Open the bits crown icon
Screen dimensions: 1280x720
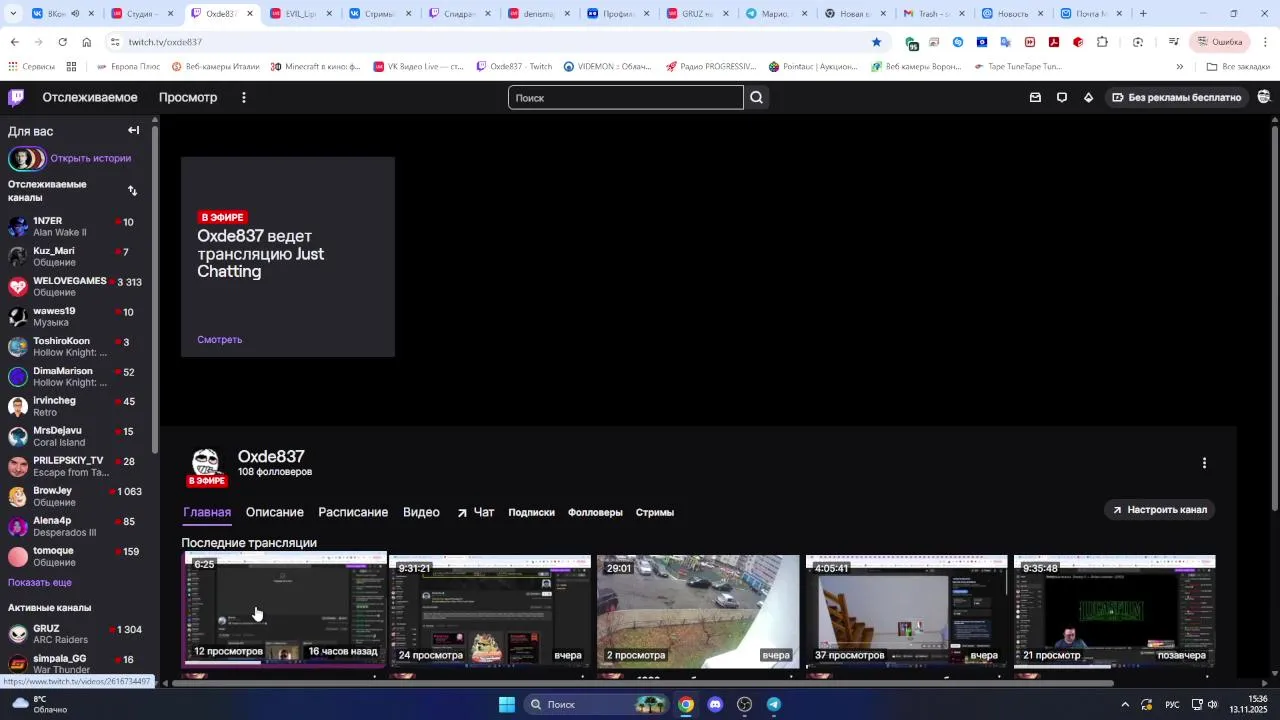[1089, 97]
